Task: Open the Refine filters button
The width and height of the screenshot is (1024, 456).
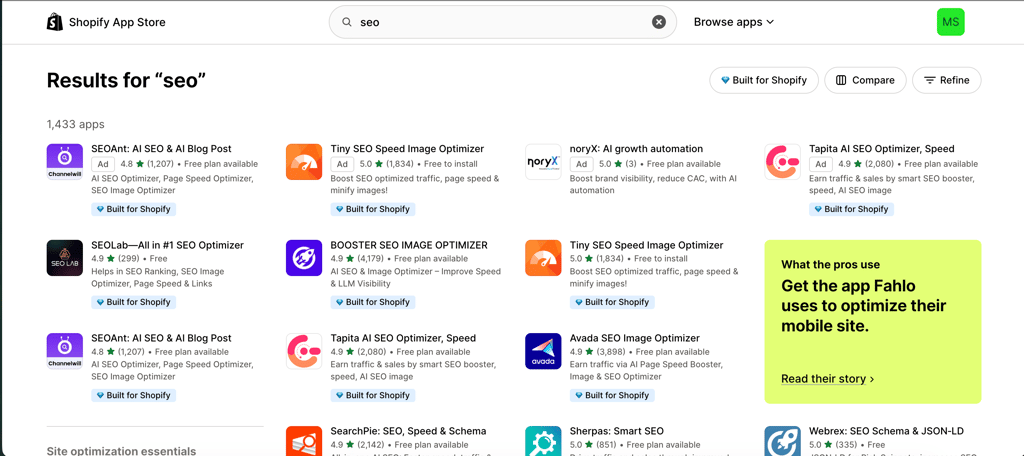Action: 946,80
